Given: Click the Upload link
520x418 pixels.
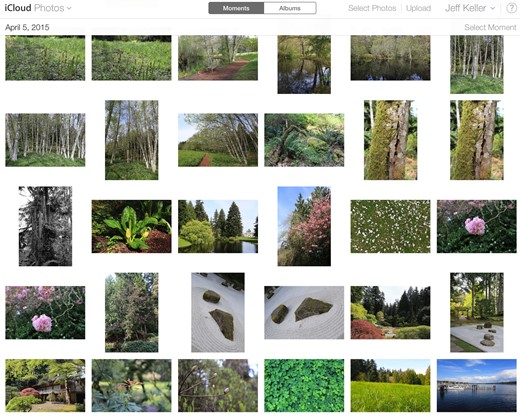Looking at the screenshot, I should 418,8.
